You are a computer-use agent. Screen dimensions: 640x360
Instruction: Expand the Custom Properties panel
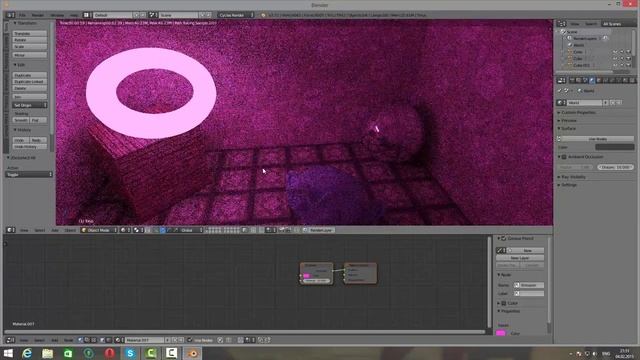[577, 113]
